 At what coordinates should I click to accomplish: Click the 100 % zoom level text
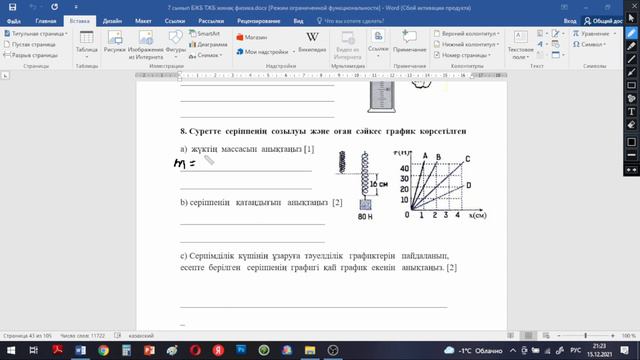(629, 336)
